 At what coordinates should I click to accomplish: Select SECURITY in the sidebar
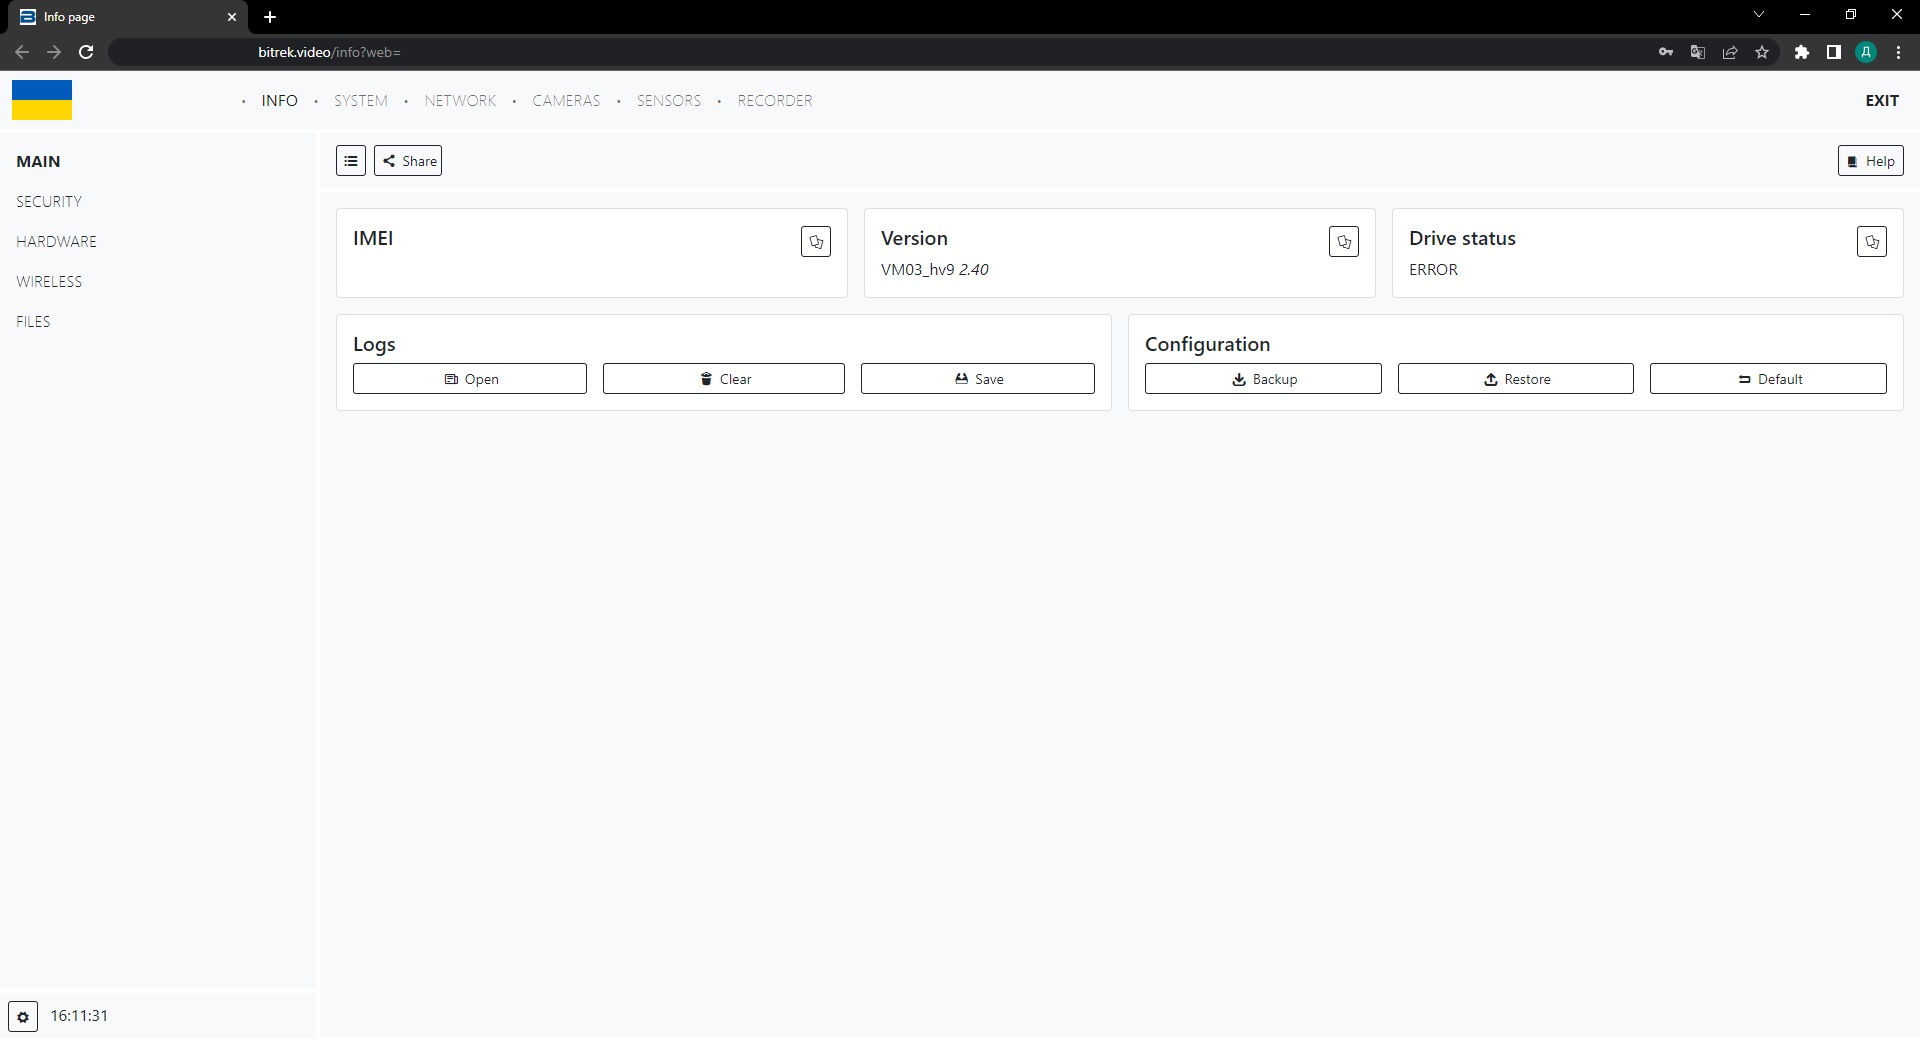49,202
